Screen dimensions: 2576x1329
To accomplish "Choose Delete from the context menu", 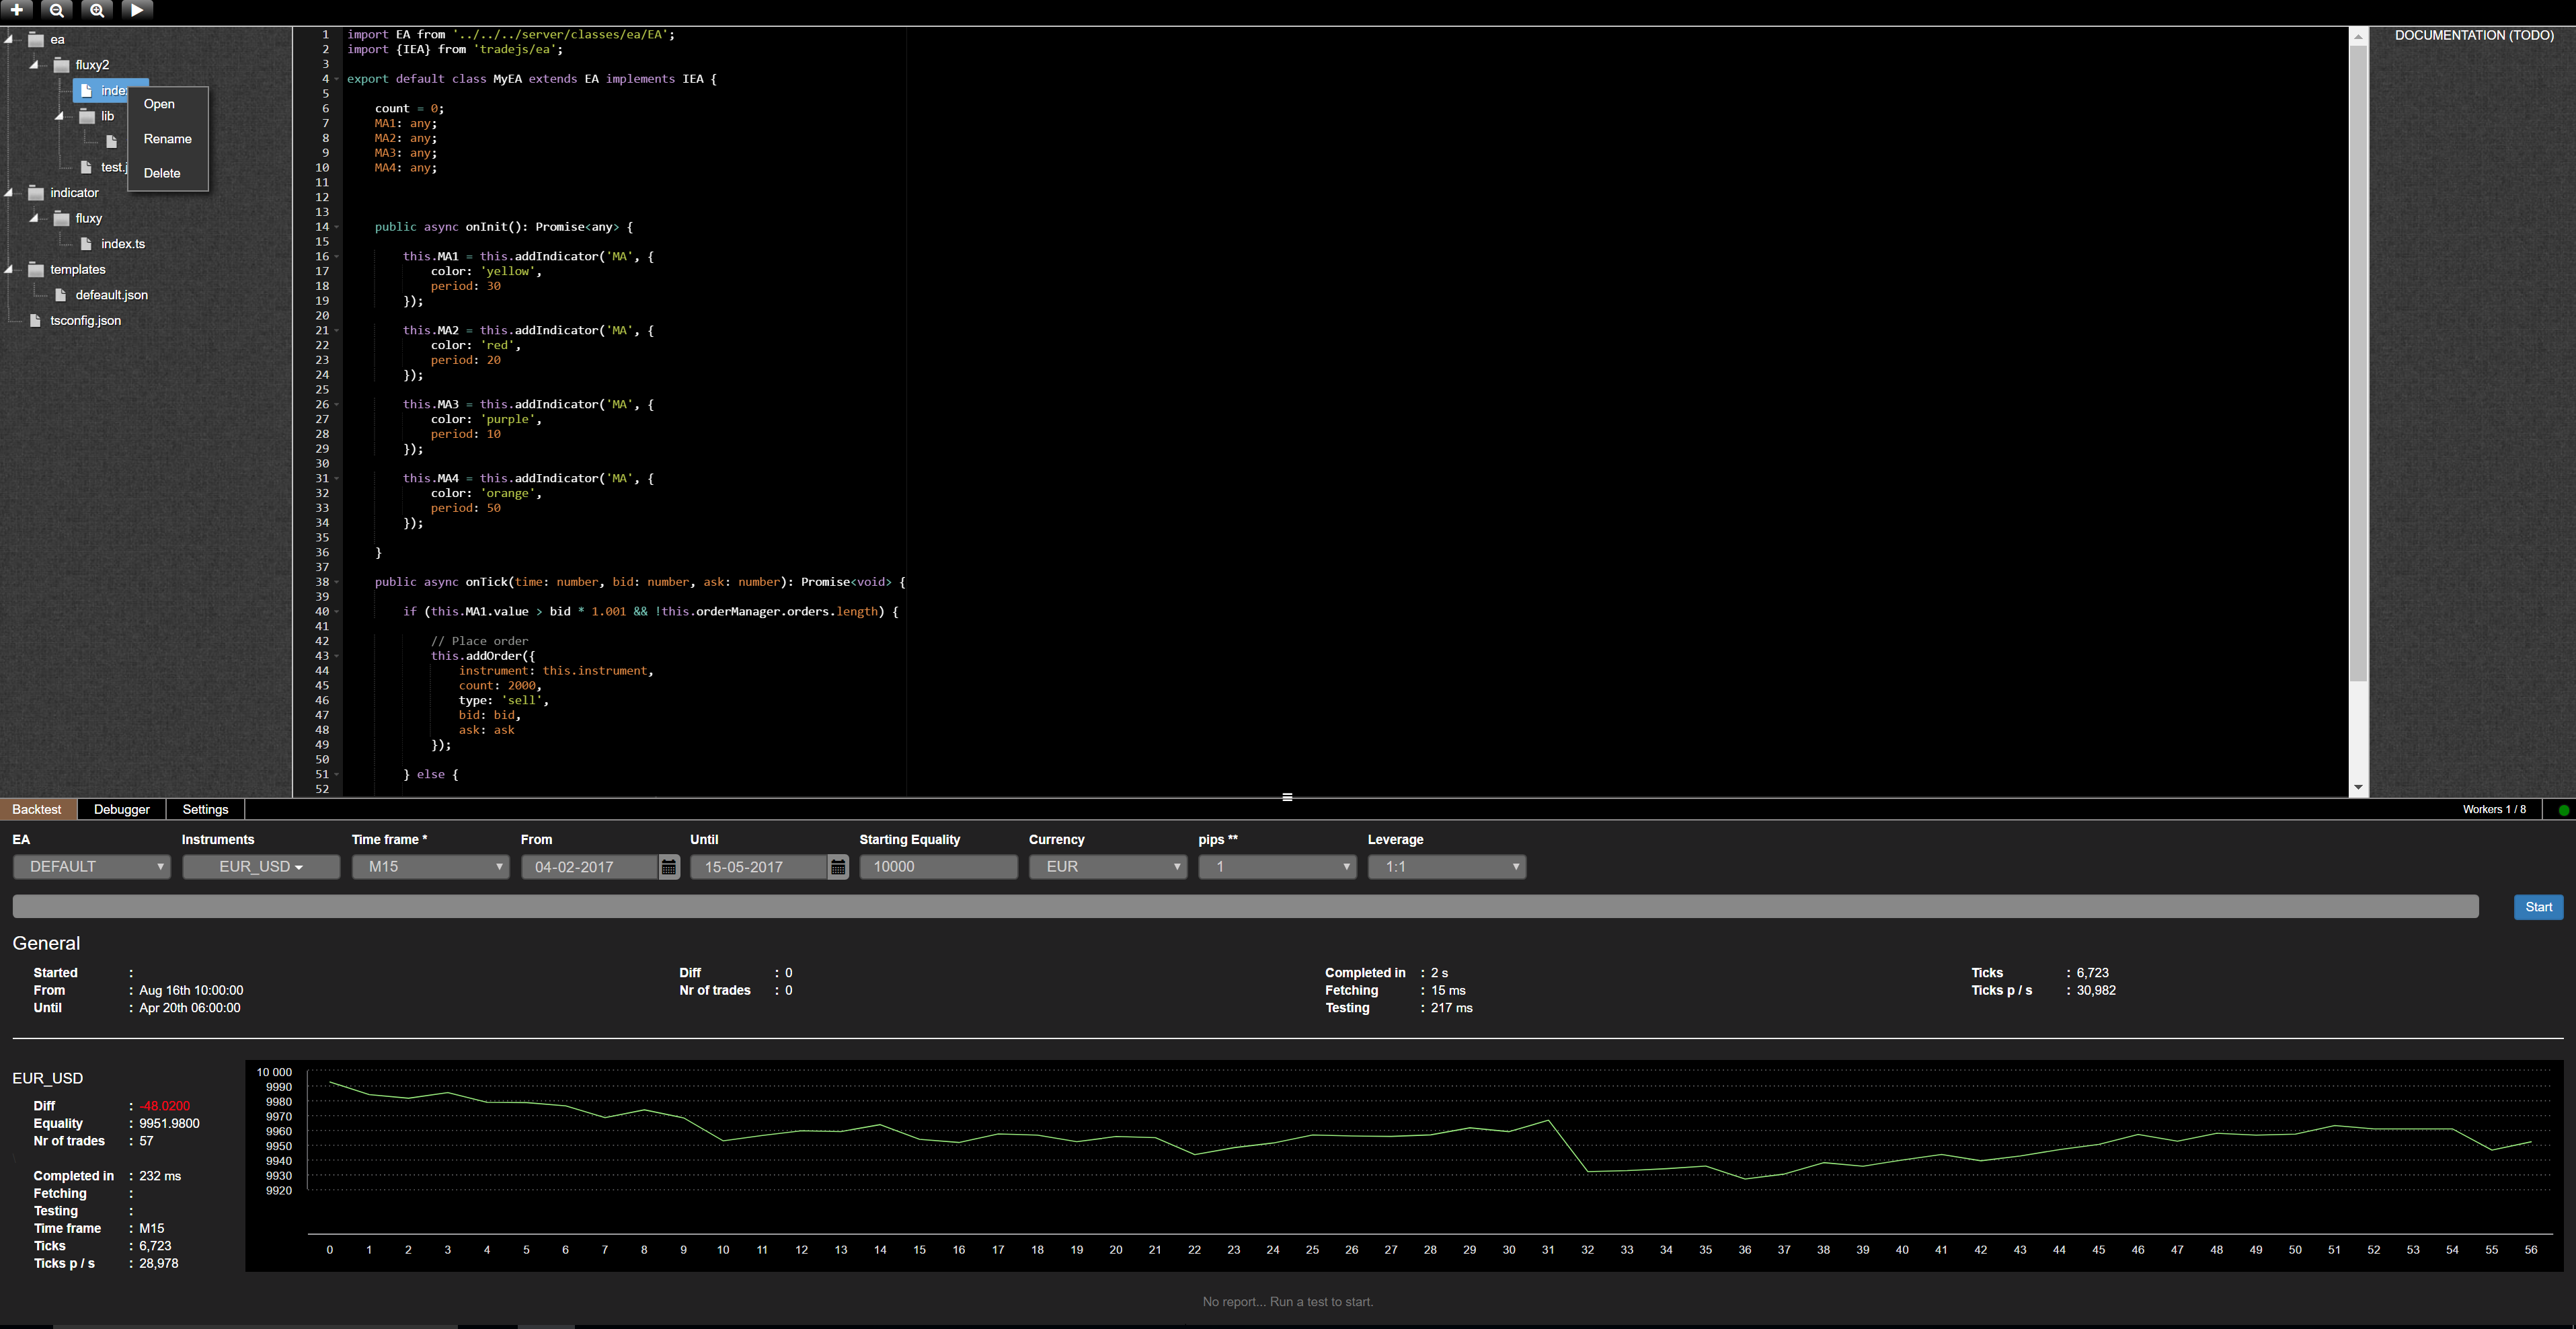I will point(162,173).
